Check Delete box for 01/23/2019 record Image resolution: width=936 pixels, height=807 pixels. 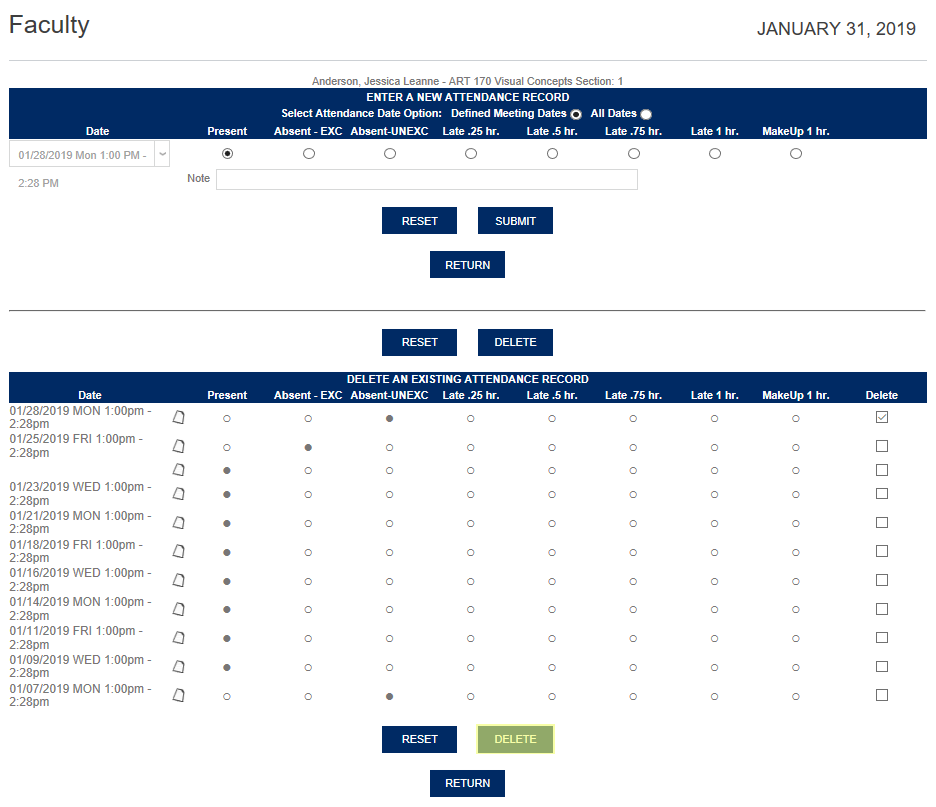click(882, 493)
